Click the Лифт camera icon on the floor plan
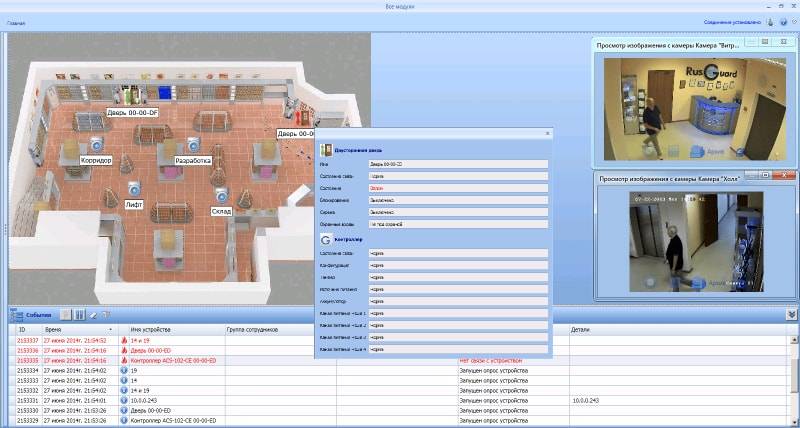The image size is (800, 428). pyautogui.click(x=133, y=187)
